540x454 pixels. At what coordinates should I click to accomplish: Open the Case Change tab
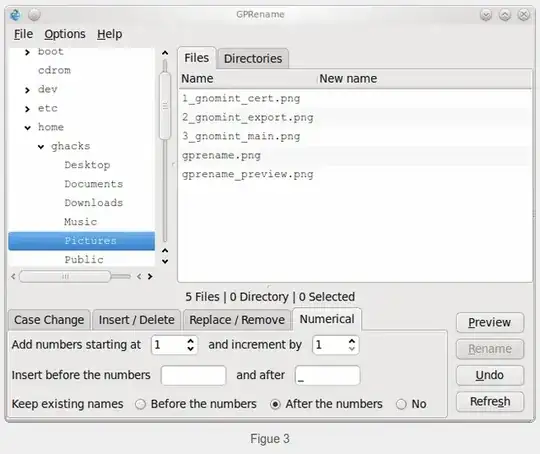point(49,320)
